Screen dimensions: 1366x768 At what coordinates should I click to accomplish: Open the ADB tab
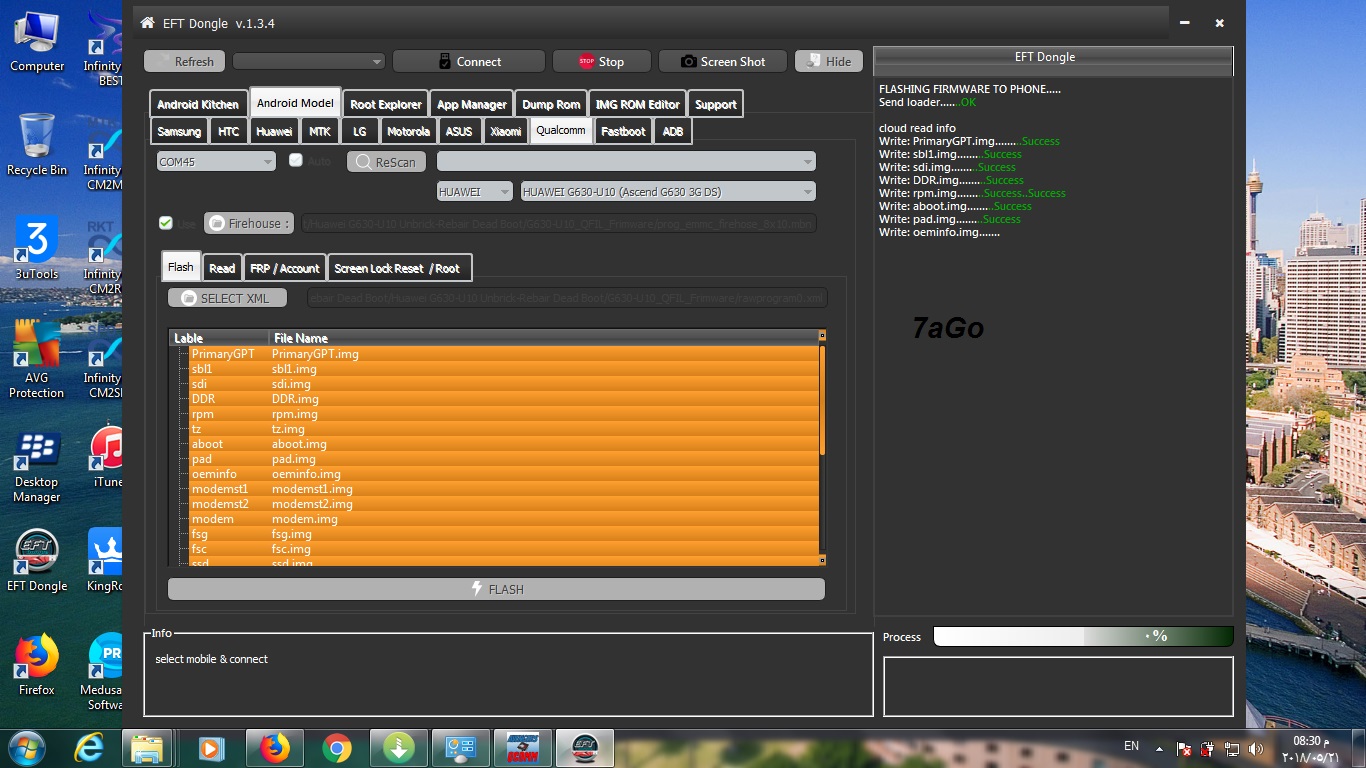coord(673,131)
